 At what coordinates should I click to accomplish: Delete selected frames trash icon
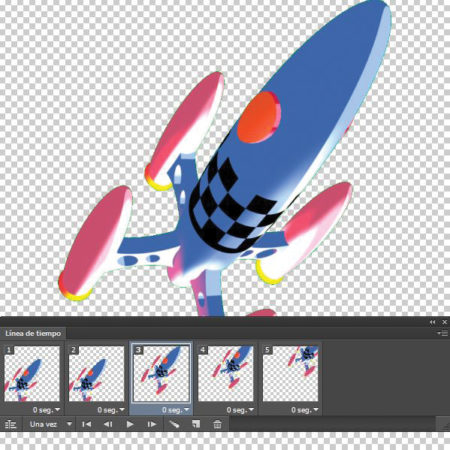217,424
